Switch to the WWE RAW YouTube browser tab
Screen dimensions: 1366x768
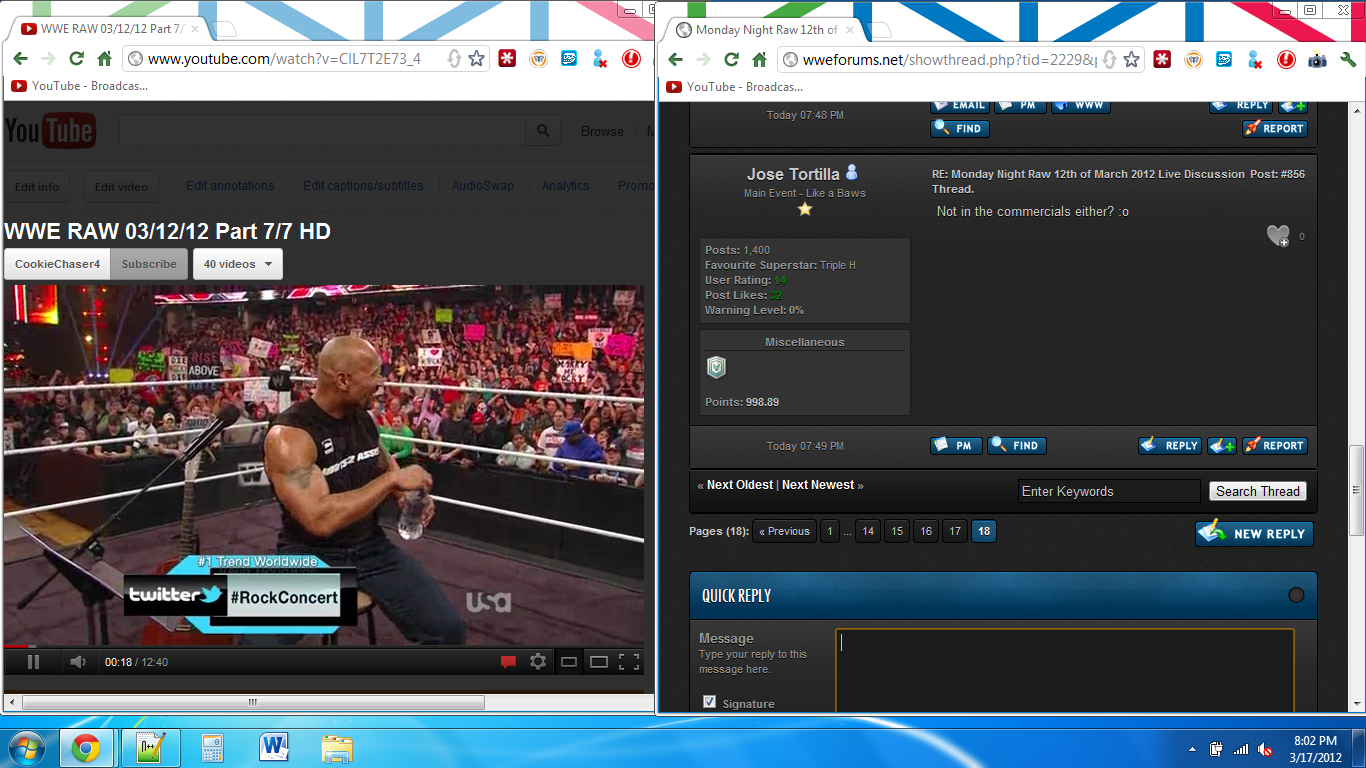point(110,30)
